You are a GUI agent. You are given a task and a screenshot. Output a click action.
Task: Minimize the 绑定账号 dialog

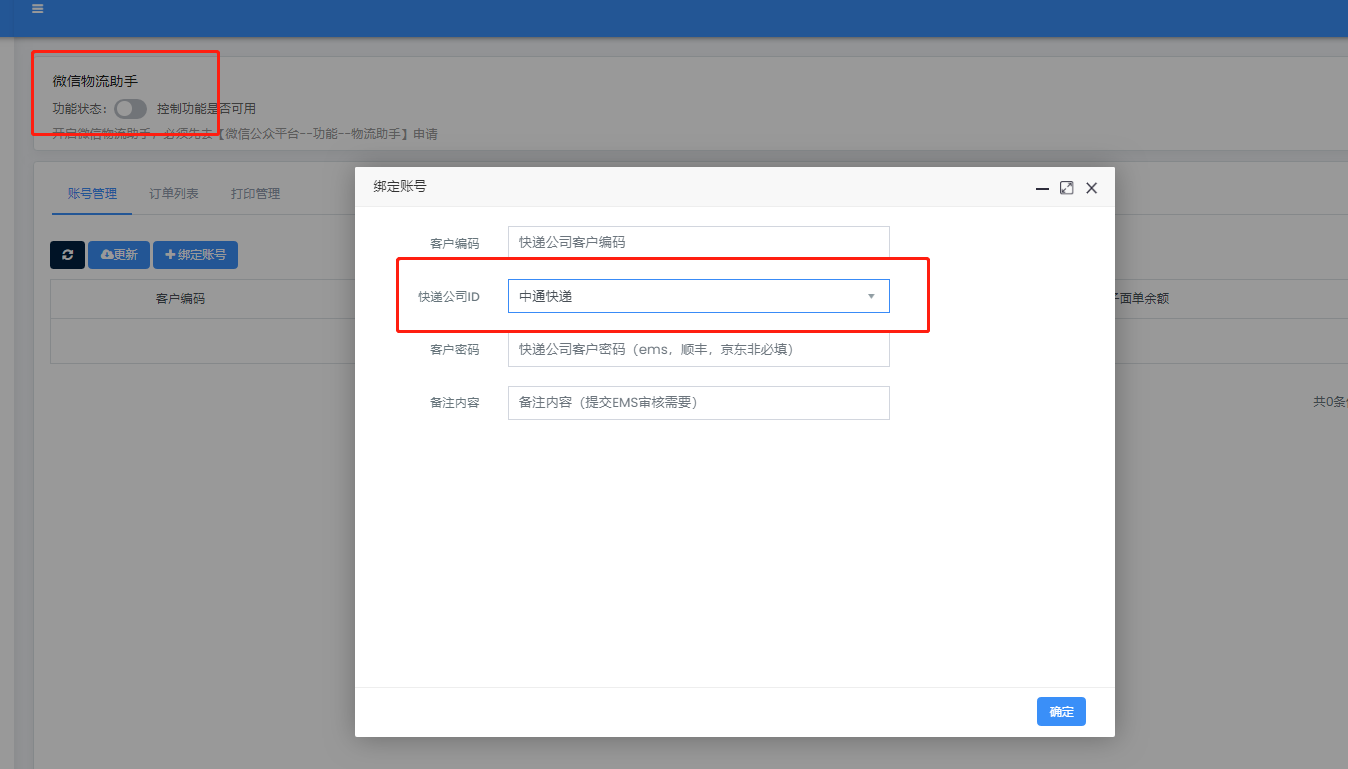[x=1042, y=188]
